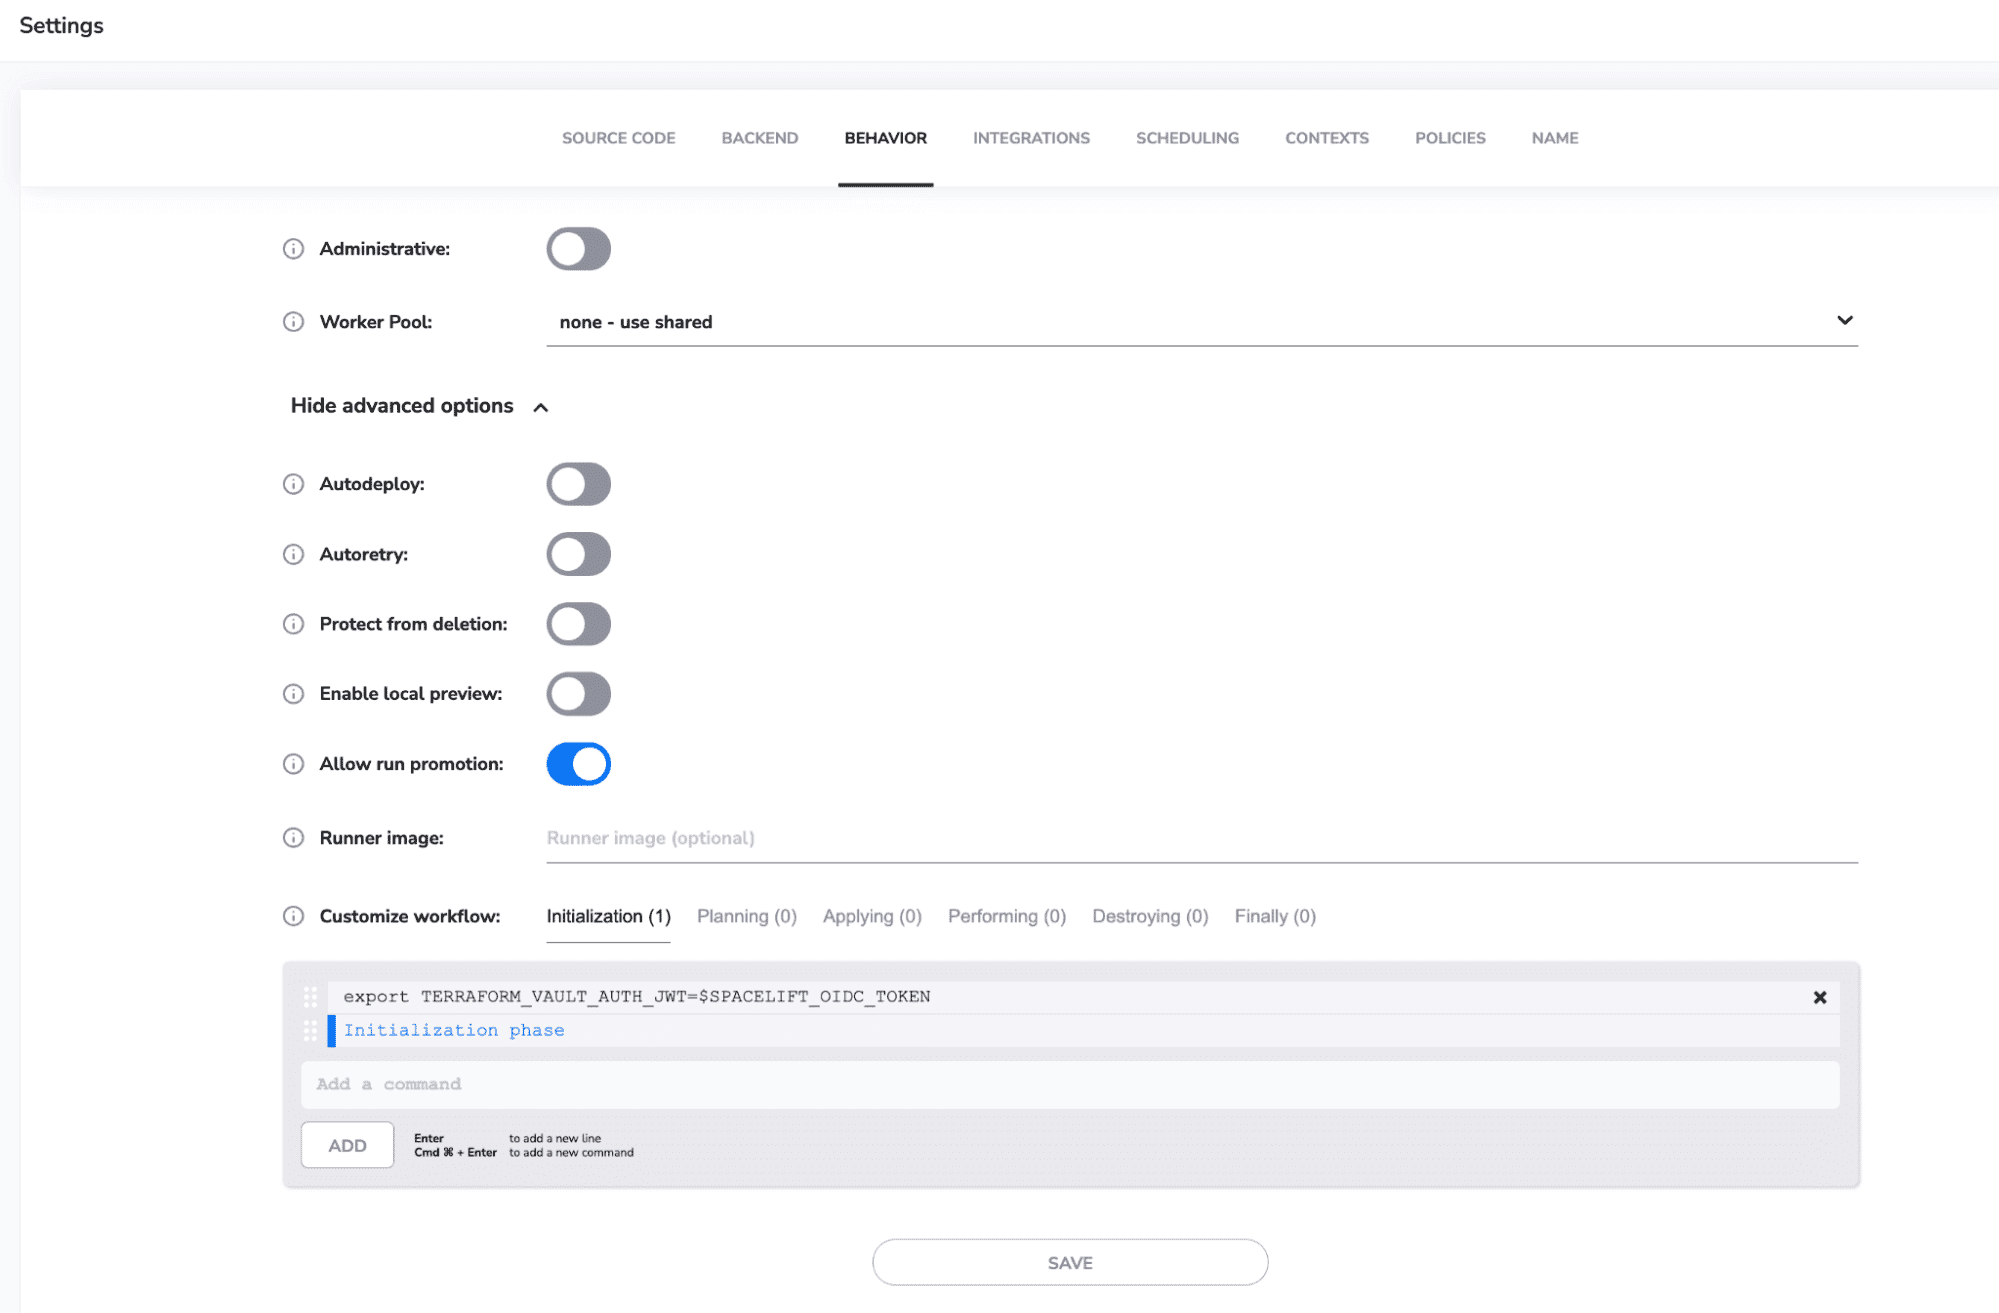1999x1313 pixels.
Task: Click info icon beside Autoretry
Action: [293, 554]
